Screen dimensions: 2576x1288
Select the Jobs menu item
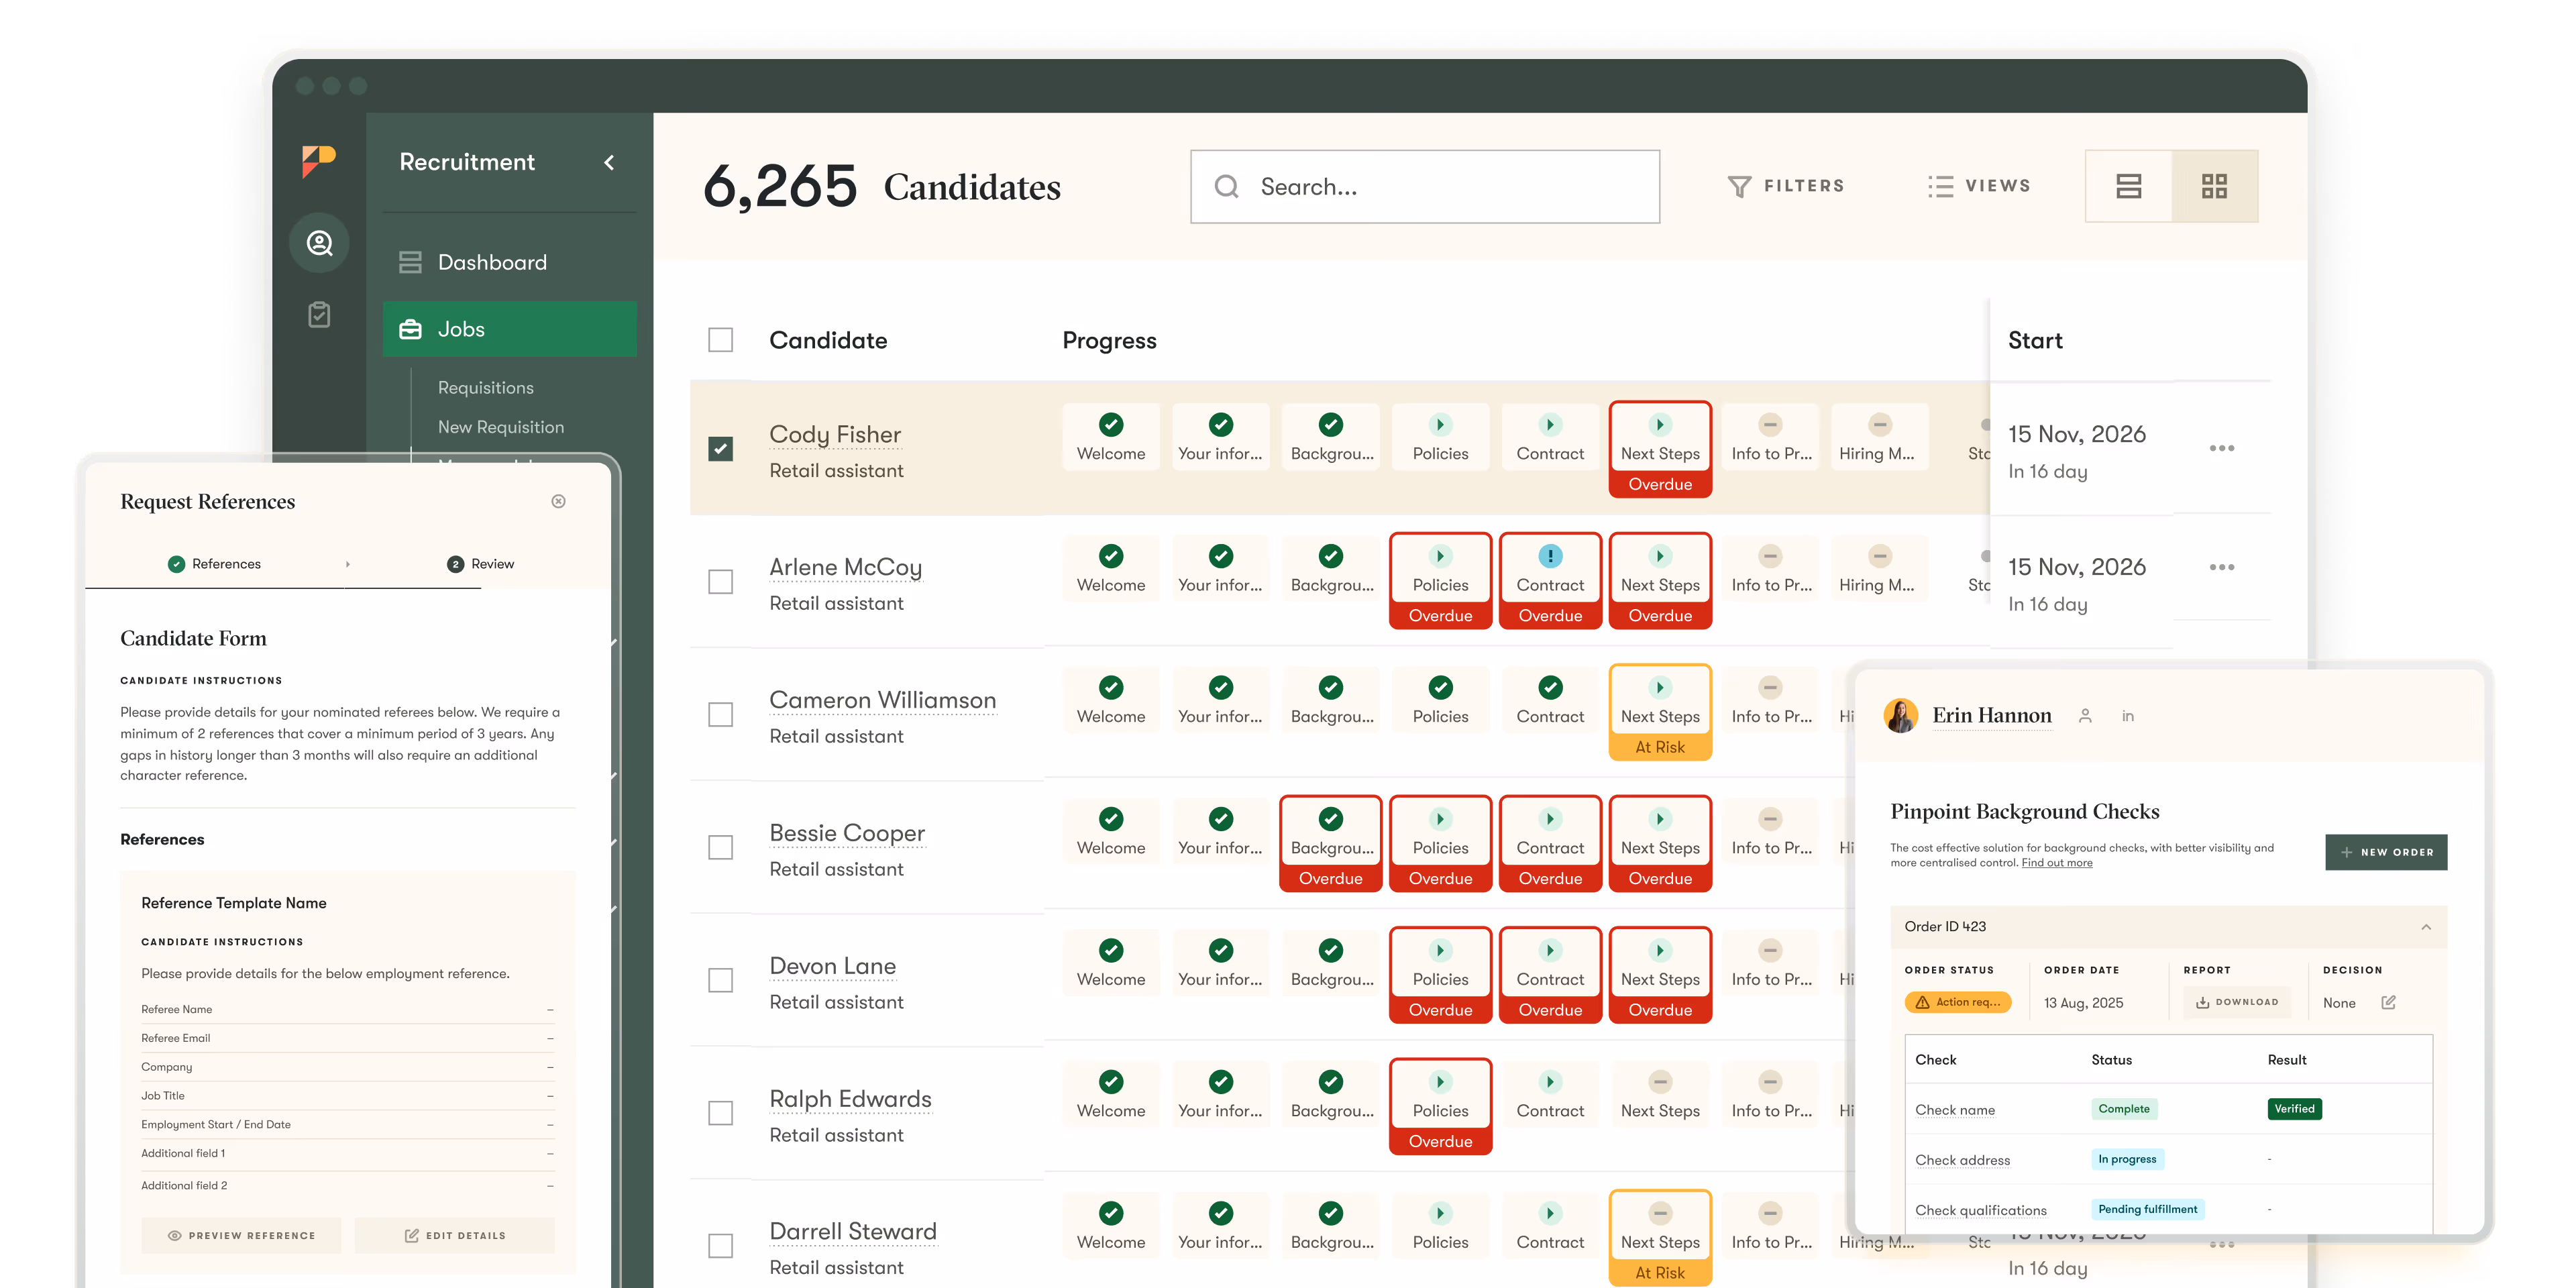(510, 329)
